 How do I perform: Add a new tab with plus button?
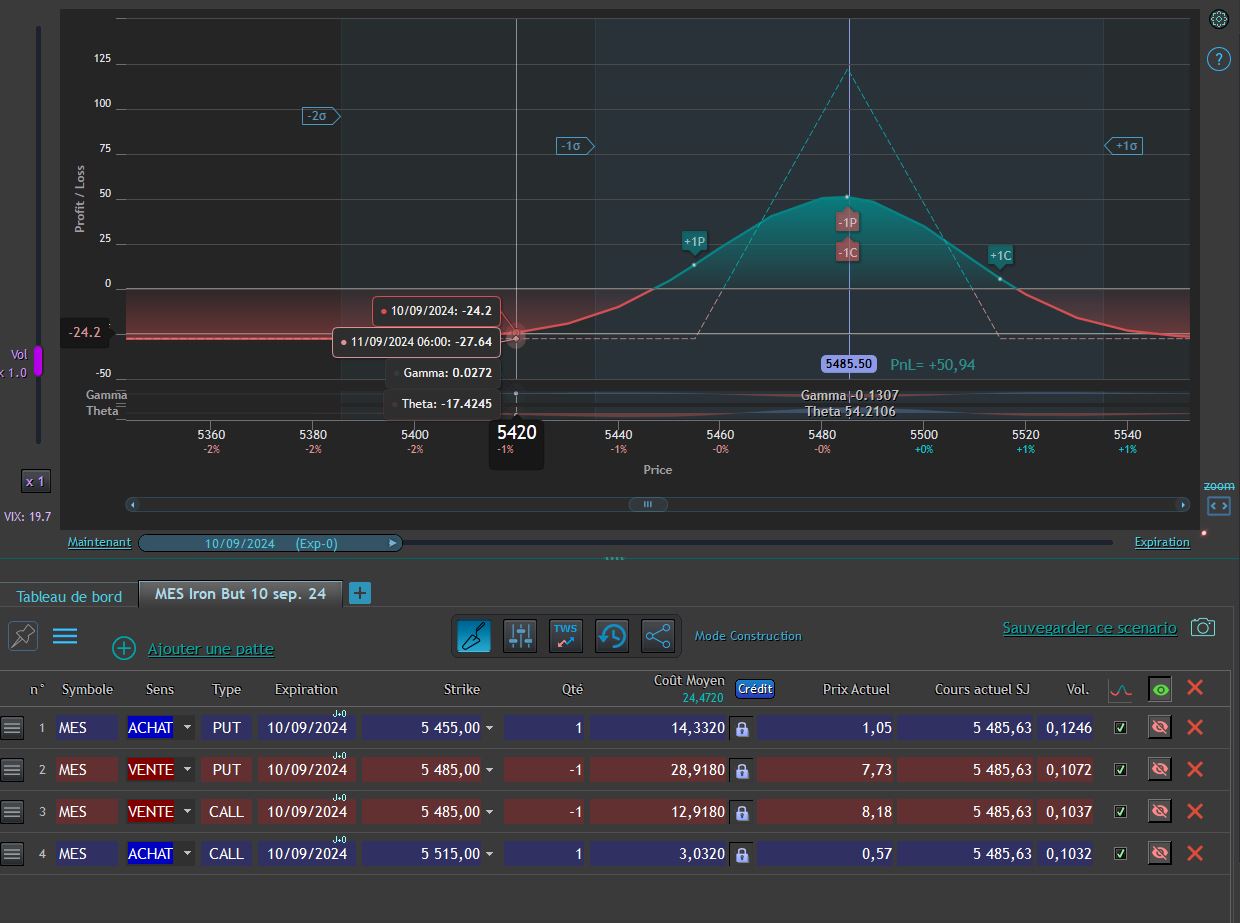360,593
